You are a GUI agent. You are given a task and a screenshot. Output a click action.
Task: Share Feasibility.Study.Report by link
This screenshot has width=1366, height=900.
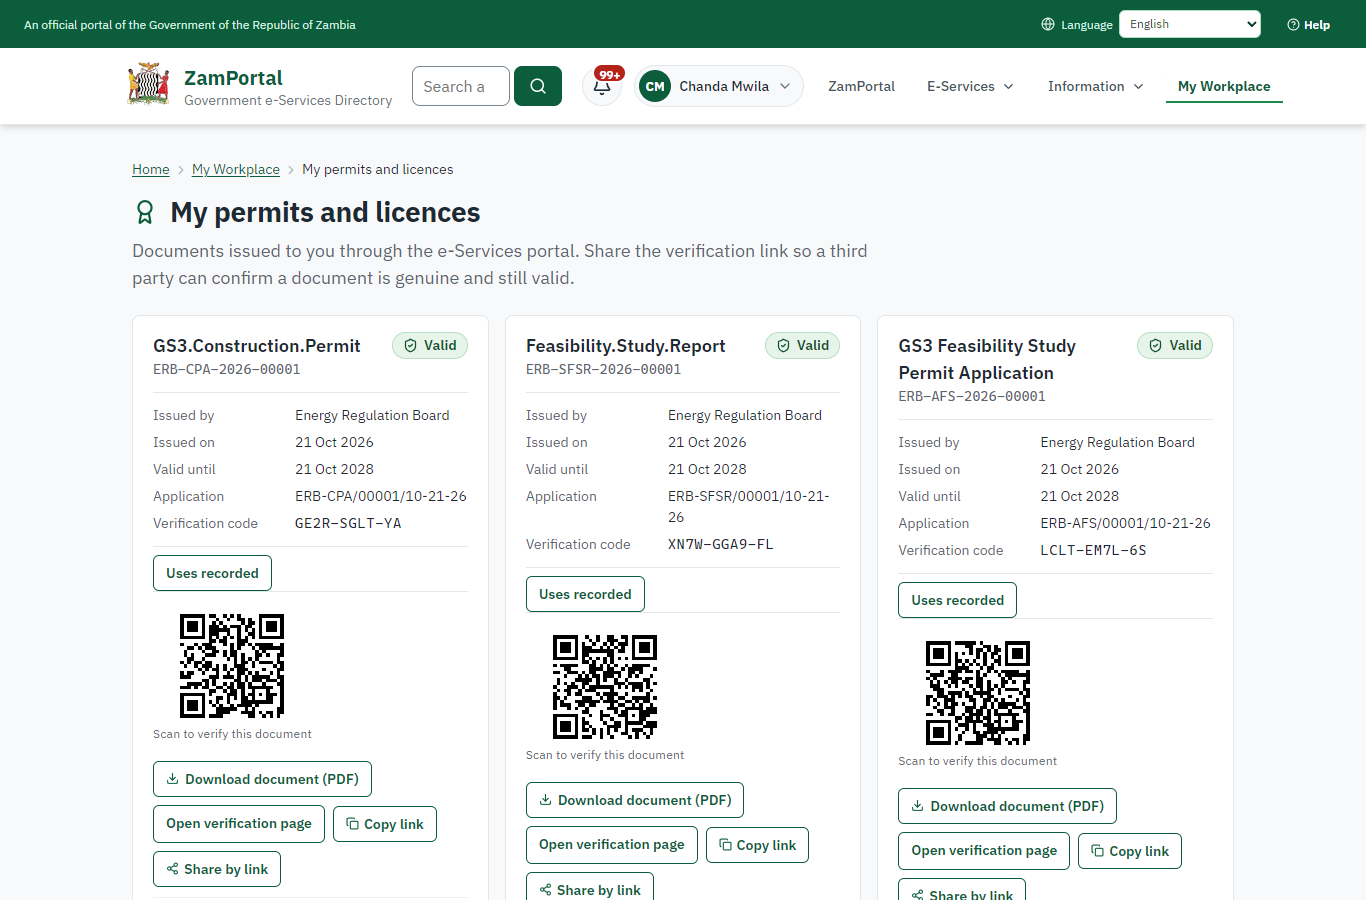click(x=590, y=887)
